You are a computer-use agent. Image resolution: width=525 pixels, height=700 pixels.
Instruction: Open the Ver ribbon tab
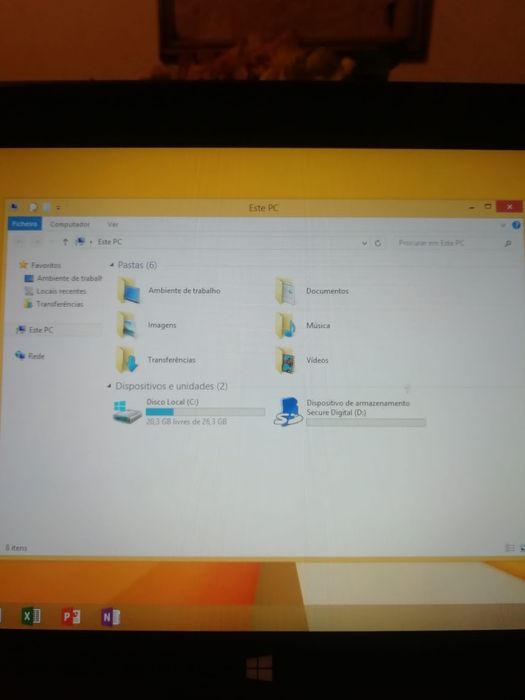click(x=112, y=224)
